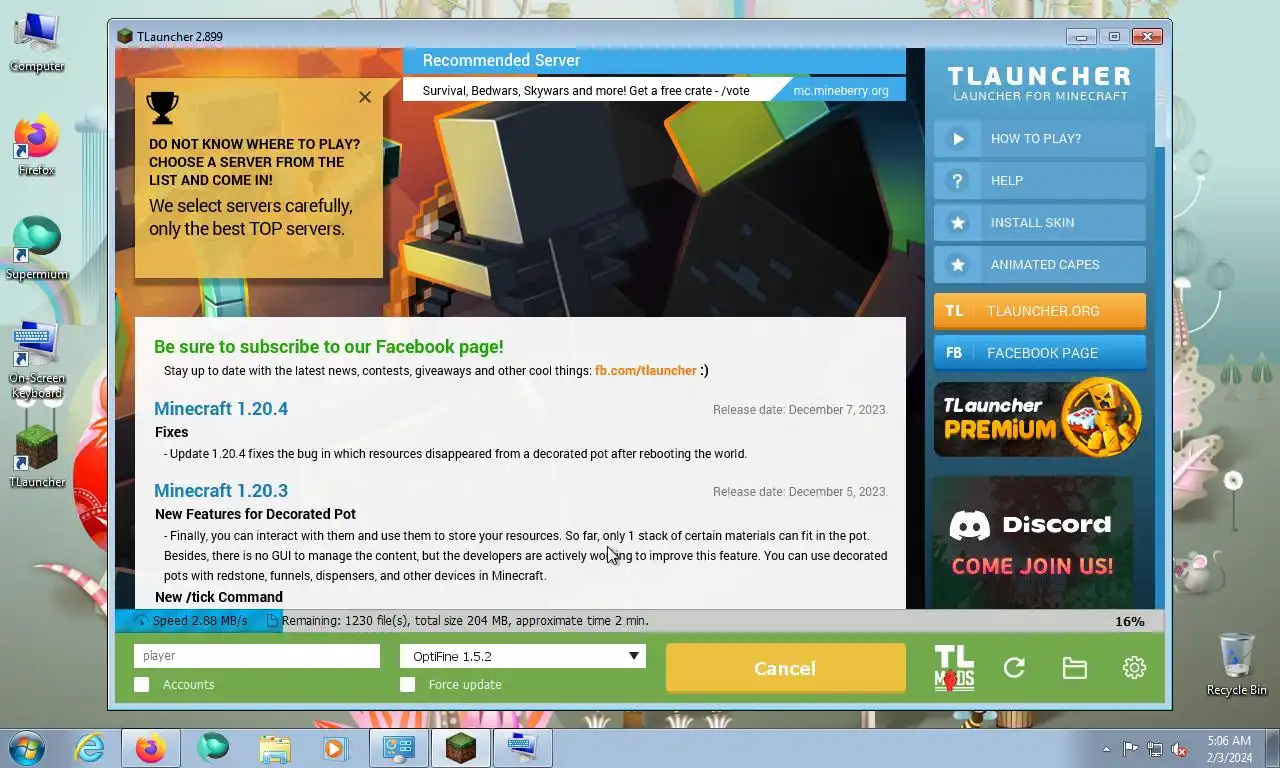Viewport: 1280px width, 768px height.
Task: Click the FB icon on Facebook Page button
Action: 954,353
